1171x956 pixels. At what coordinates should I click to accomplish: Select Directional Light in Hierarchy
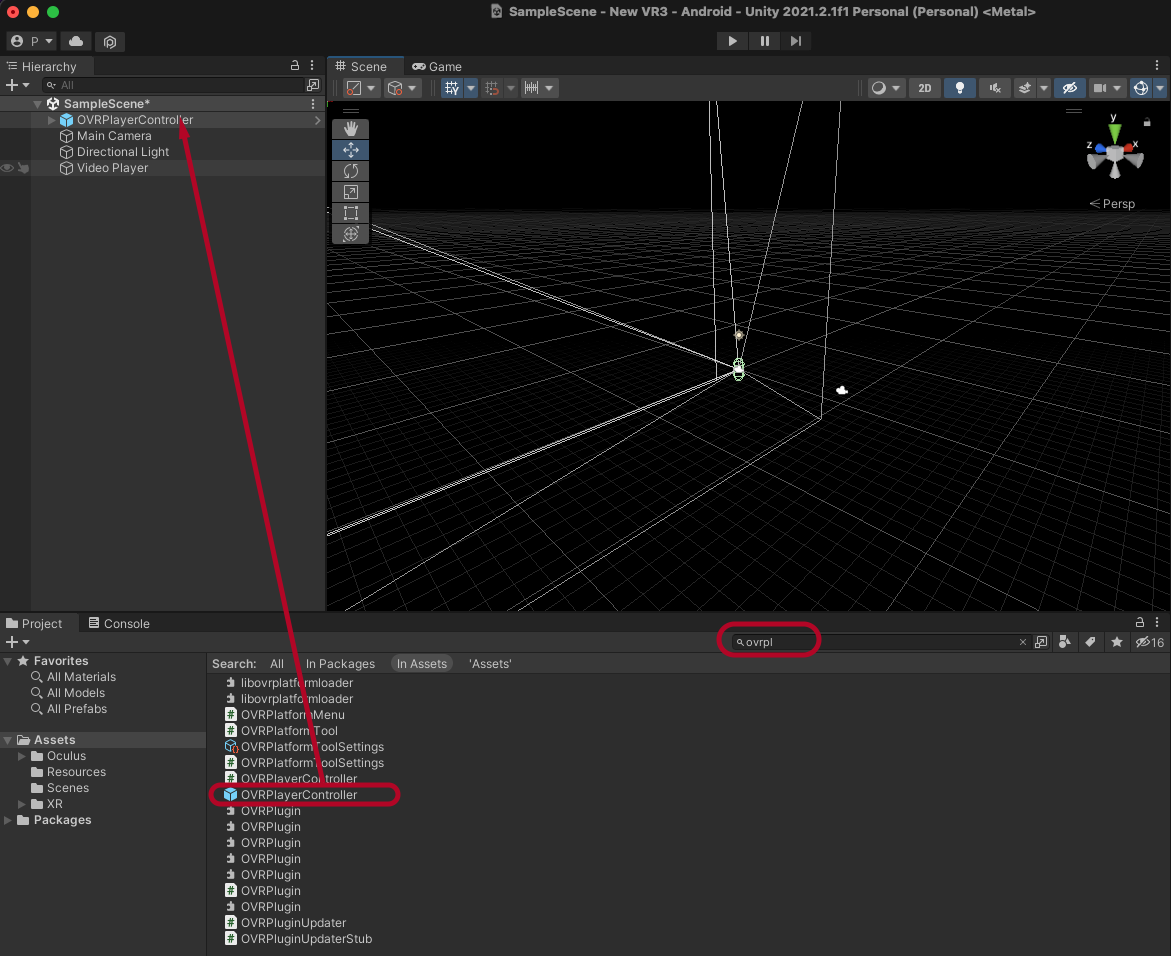click(123, 152)
